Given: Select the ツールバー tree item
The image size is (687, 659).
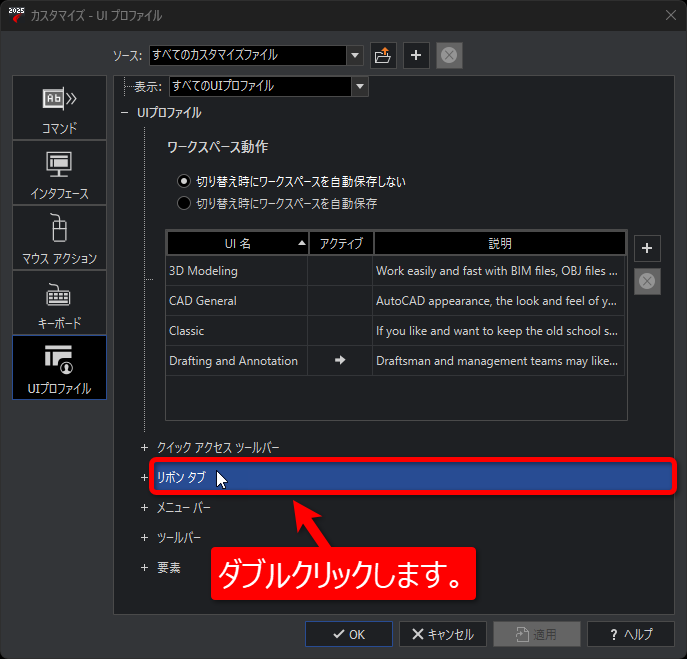Looking at the screenshot, I should (x=179, y=537).
